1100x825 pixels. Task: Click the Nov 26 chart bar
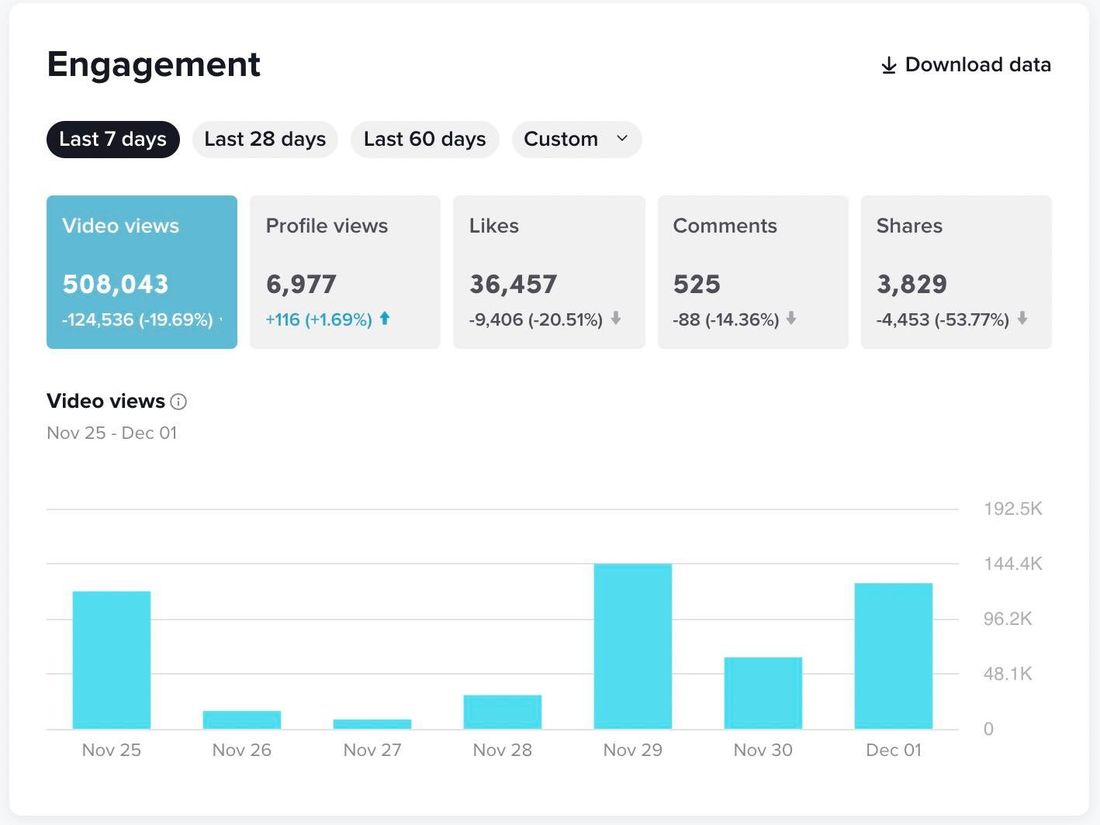click(242, 720)
